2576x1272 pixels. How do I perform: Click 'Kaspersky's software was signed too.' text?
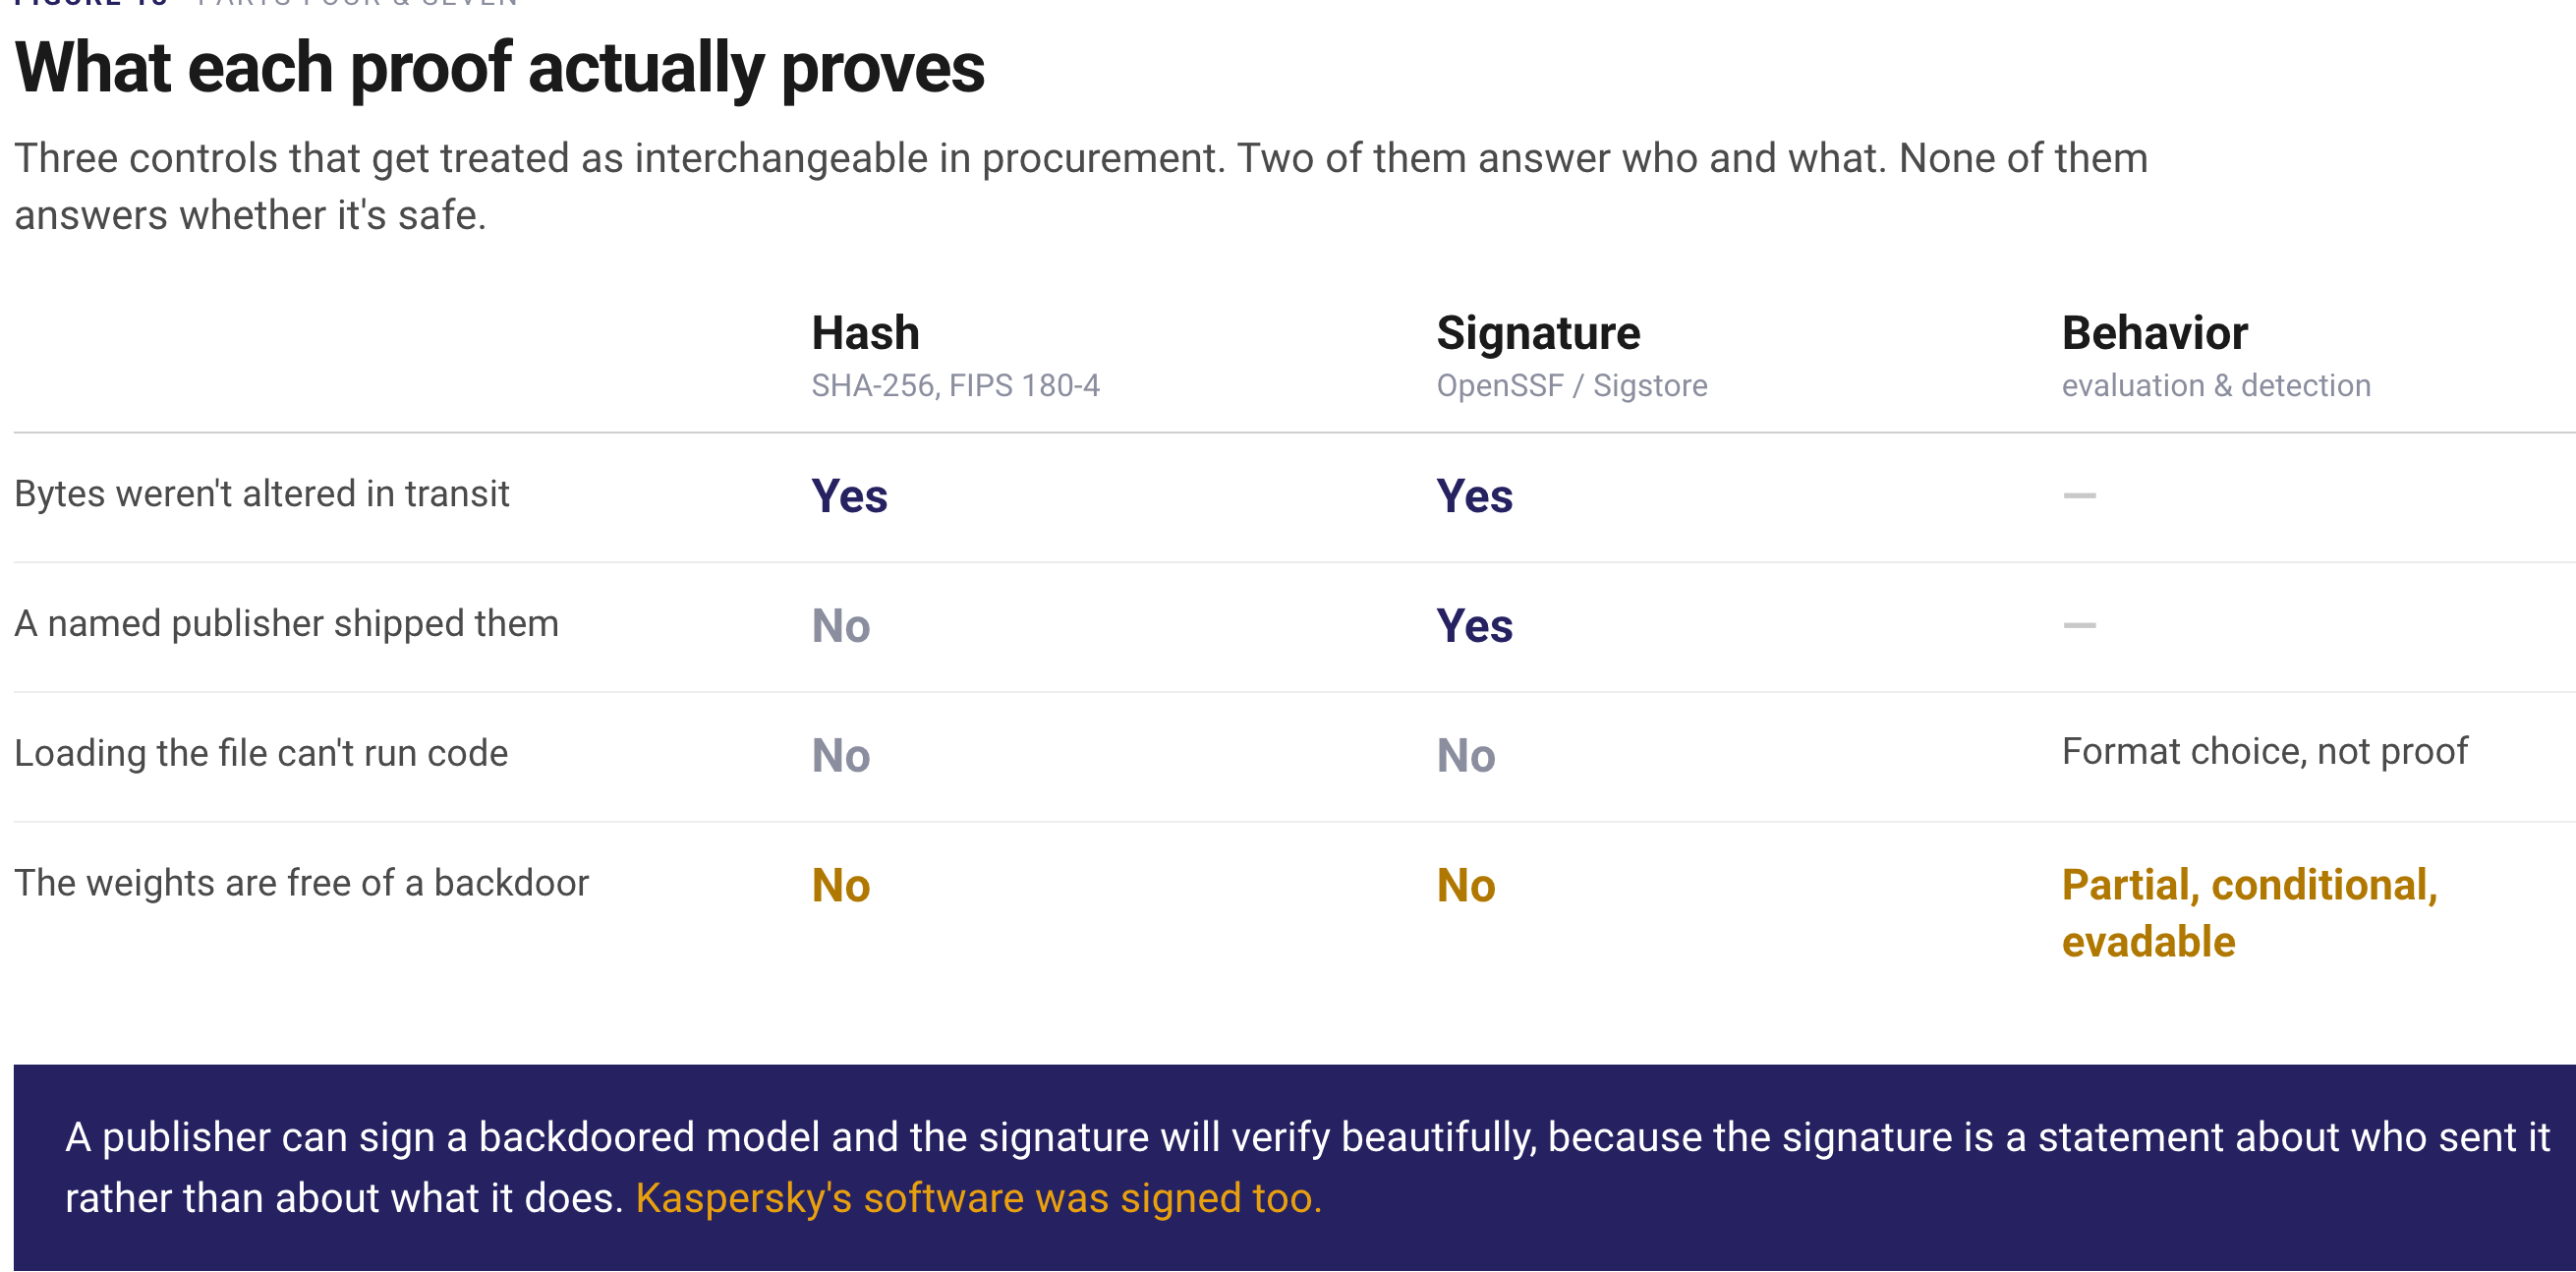pyautogui.click(x=978, y=1199)
